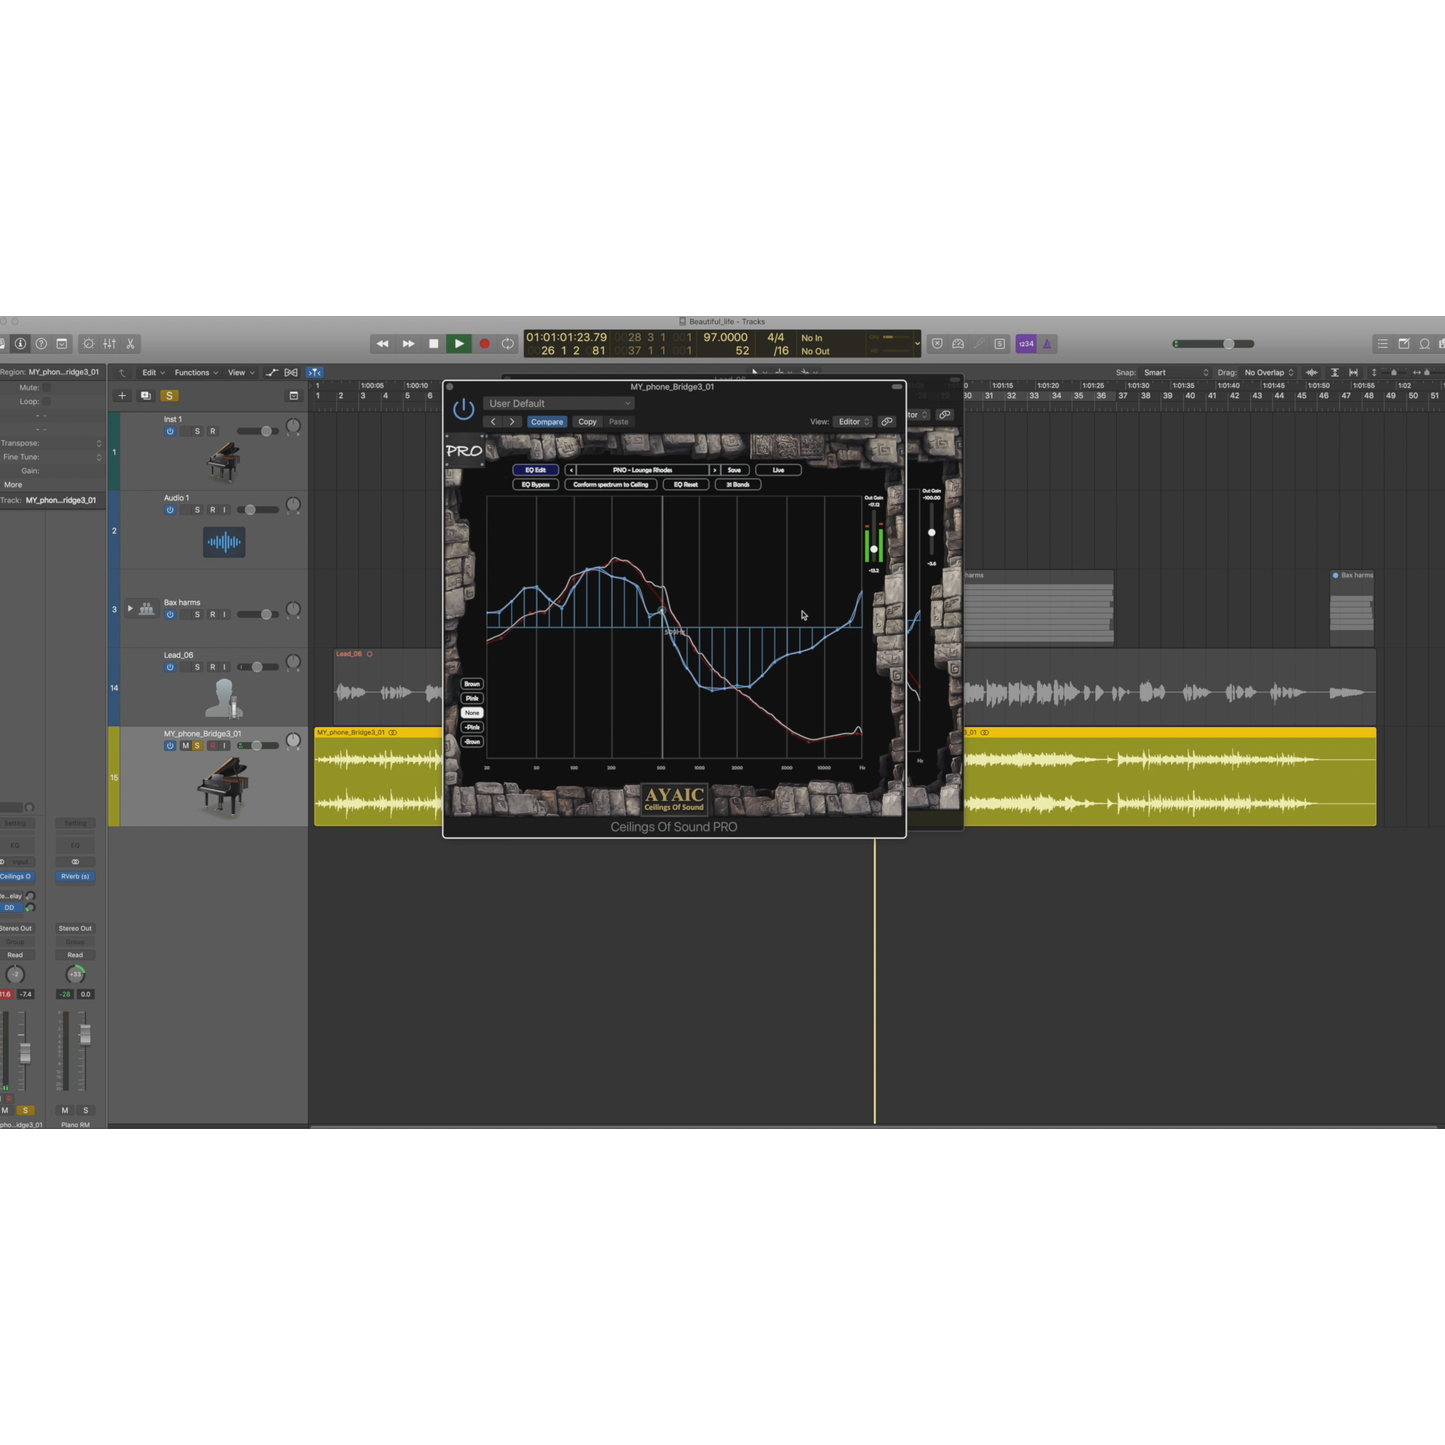Open the Inspector with the info icon
Image resolution: width=1445 pixels, height=1445 pixels.
[20, 343]
